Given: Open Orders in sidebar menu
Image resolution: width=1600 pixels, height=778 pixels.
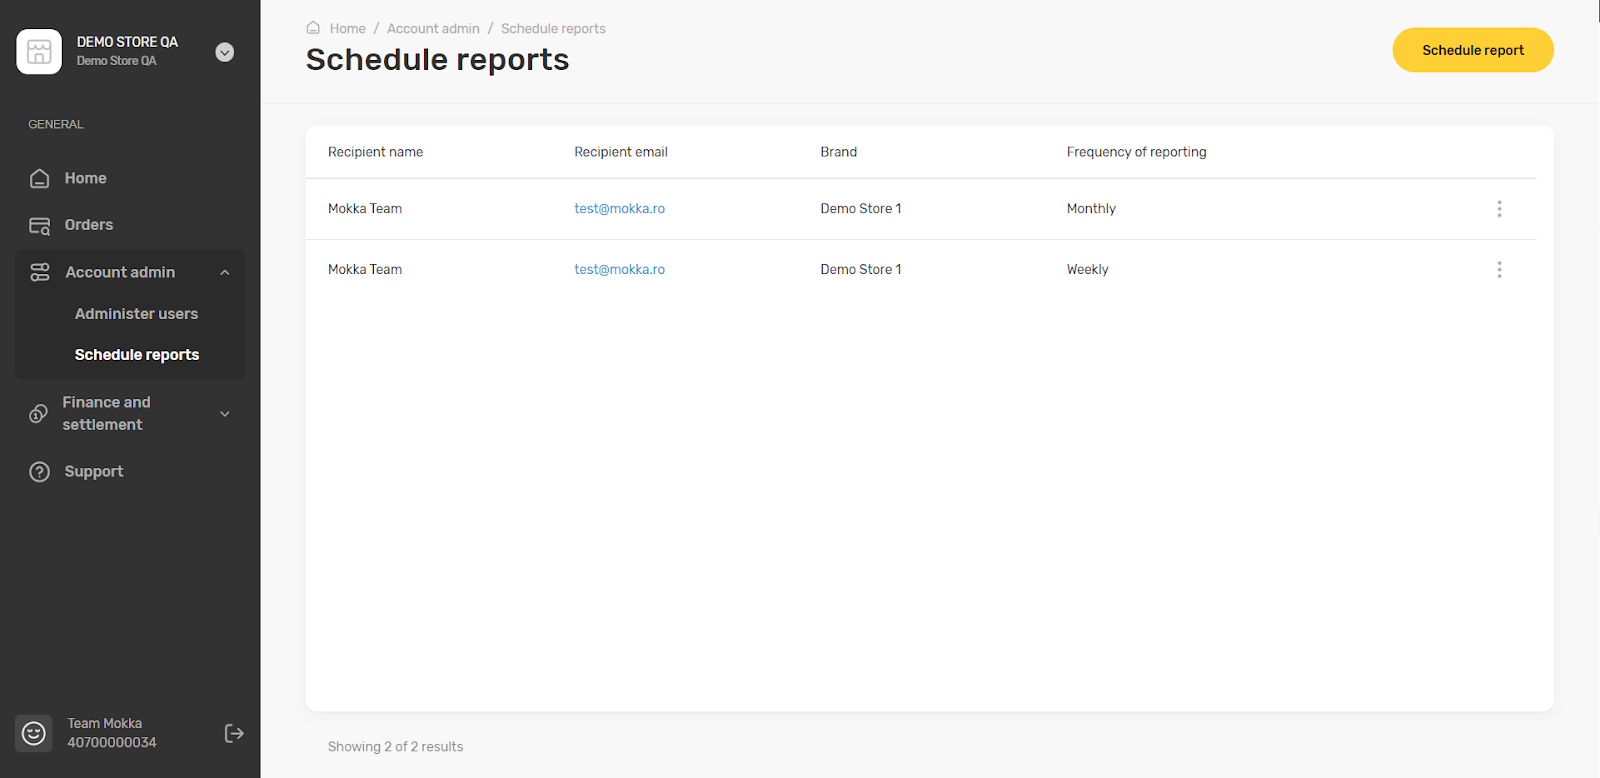Looking at the screenshot, I should click(89, 225).
